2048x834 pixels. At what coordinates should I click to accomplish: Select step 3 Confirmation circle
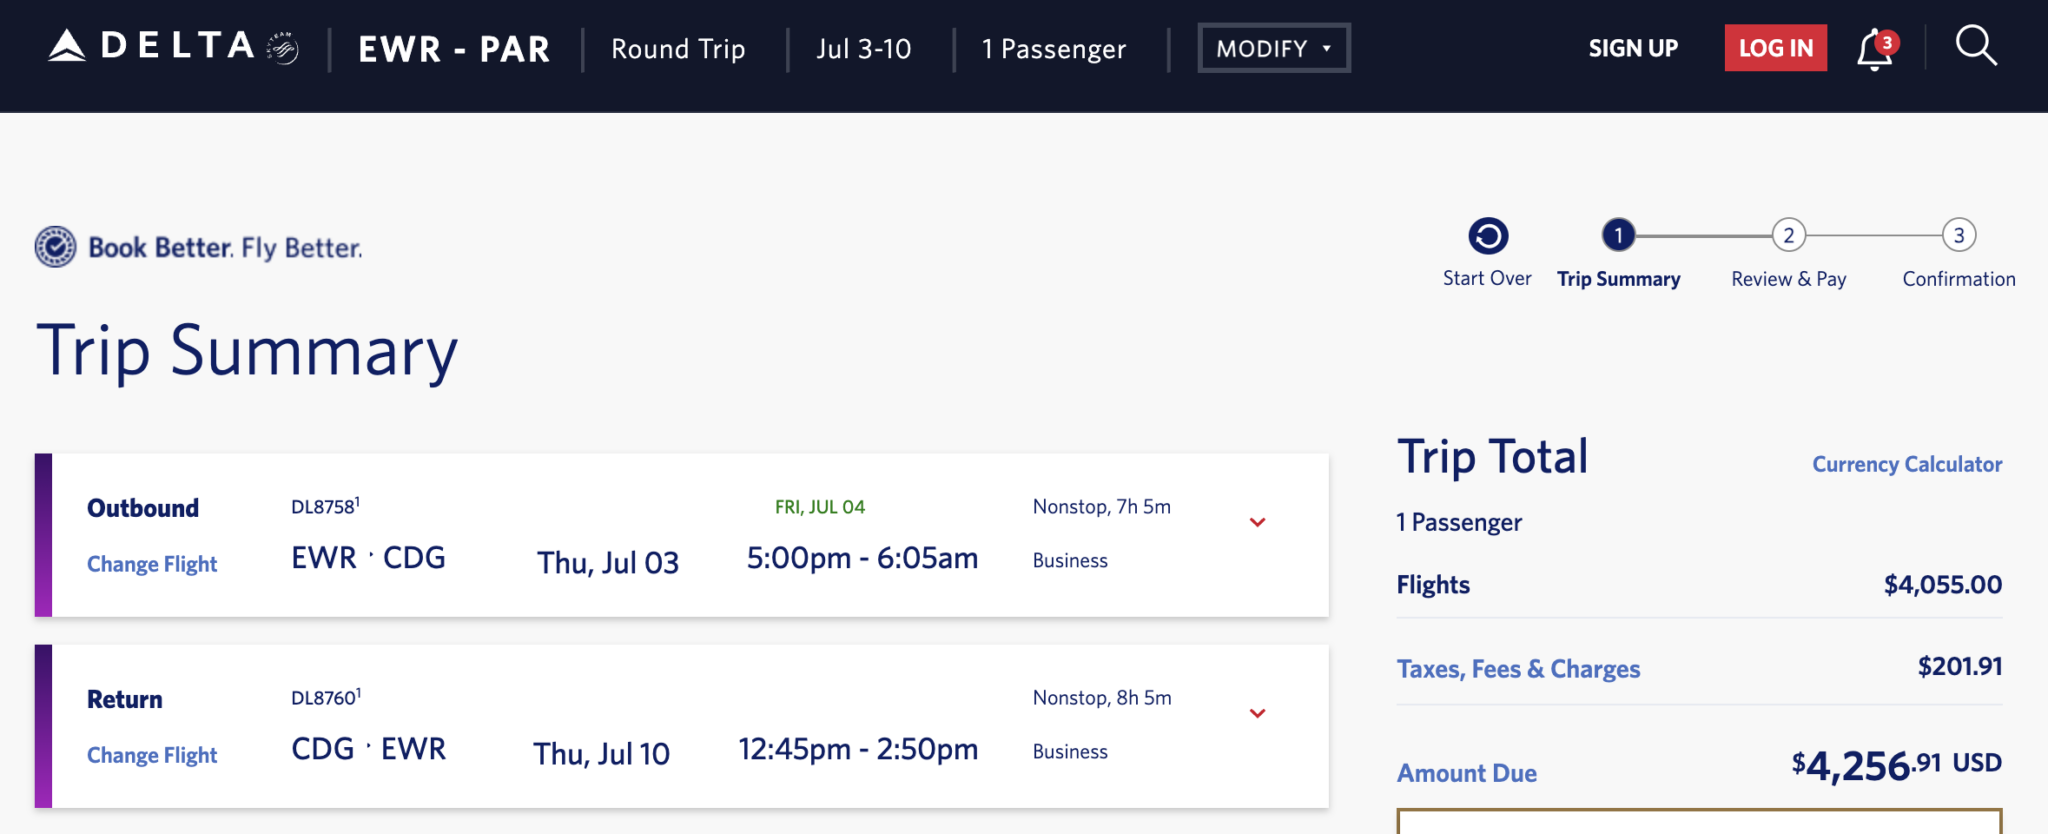[1958, 235]
